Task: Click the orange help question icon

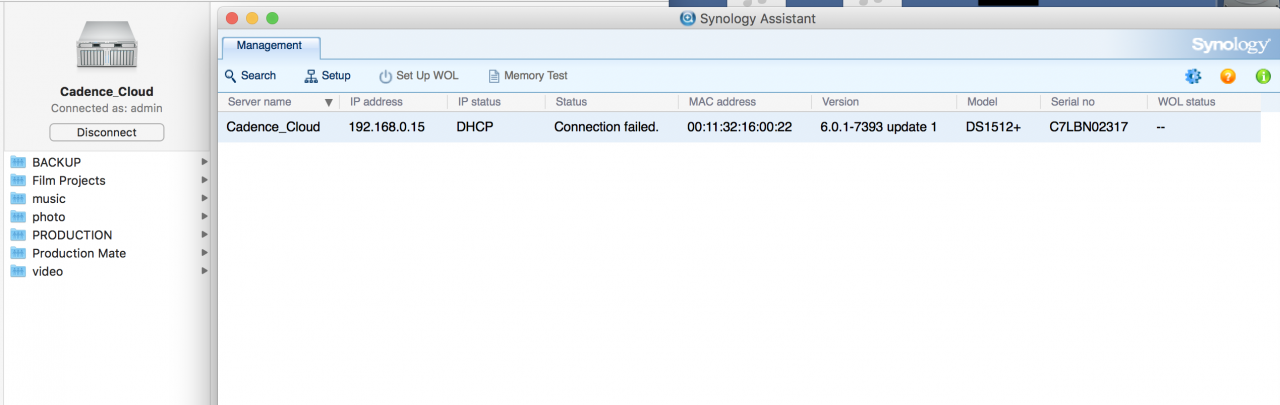Action: click(1228, 76)
